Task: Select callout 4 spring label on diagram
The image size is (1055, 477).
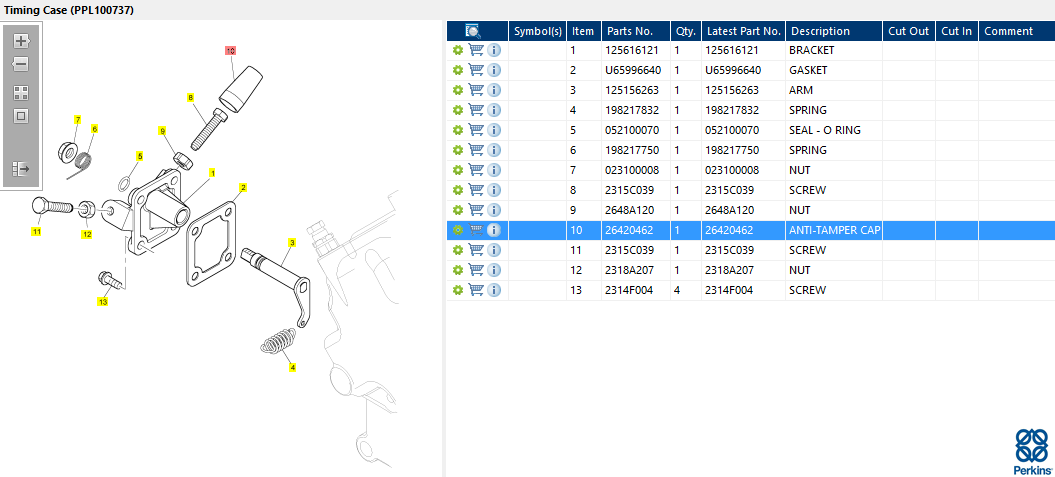Action: pyautogui.click(x=293, y=367)
